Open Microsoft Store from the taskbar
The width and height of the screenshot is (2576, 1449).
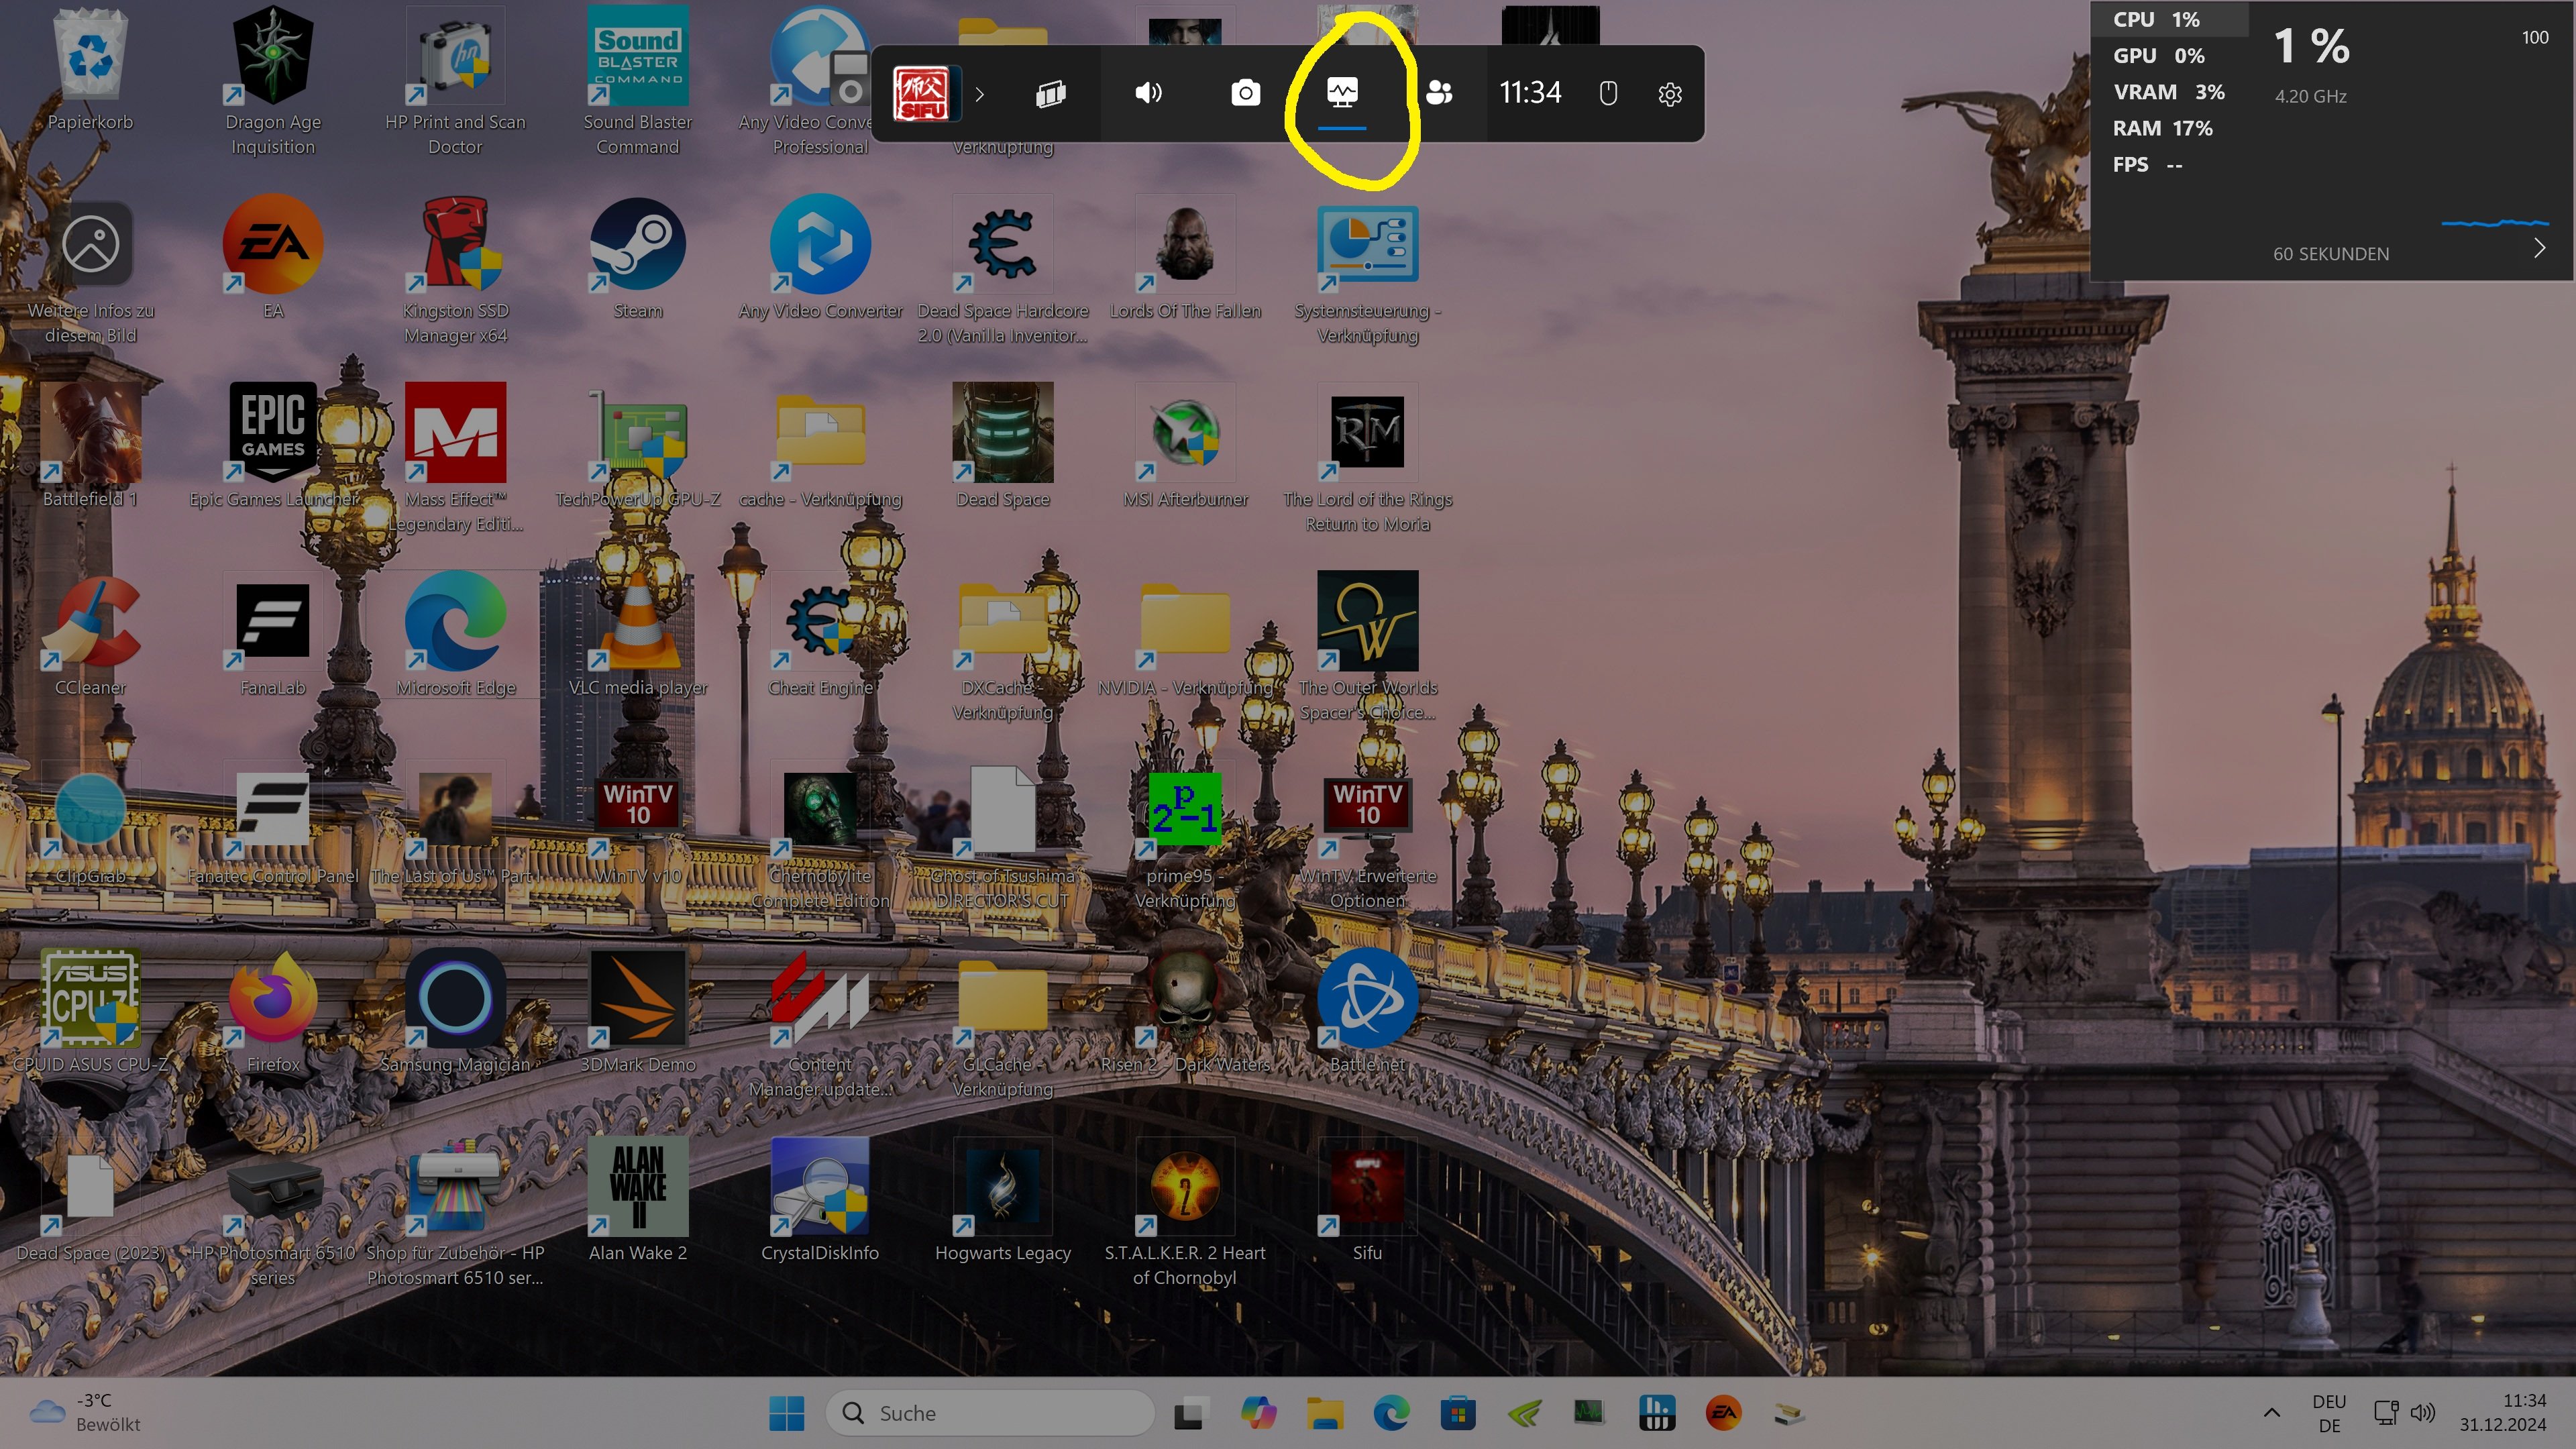1458,1413
